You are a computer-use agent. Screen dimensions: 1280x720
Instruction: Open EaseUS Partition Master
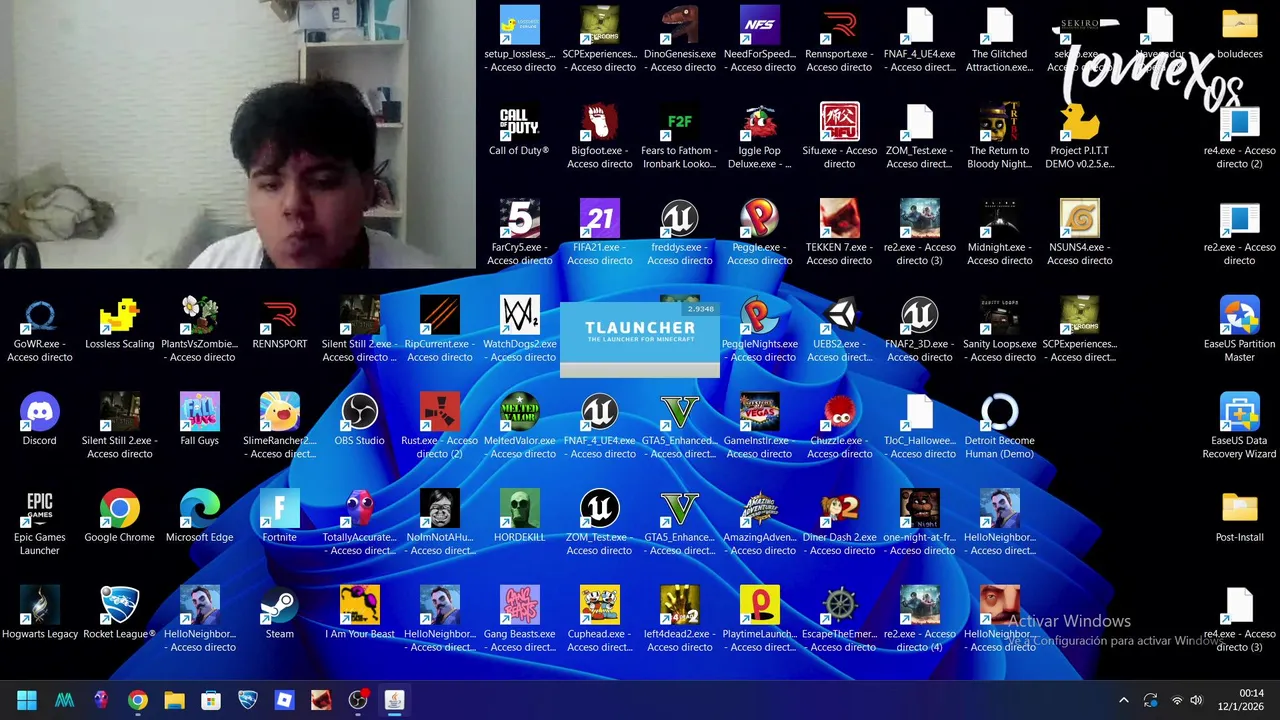[x=1240, y=330]
